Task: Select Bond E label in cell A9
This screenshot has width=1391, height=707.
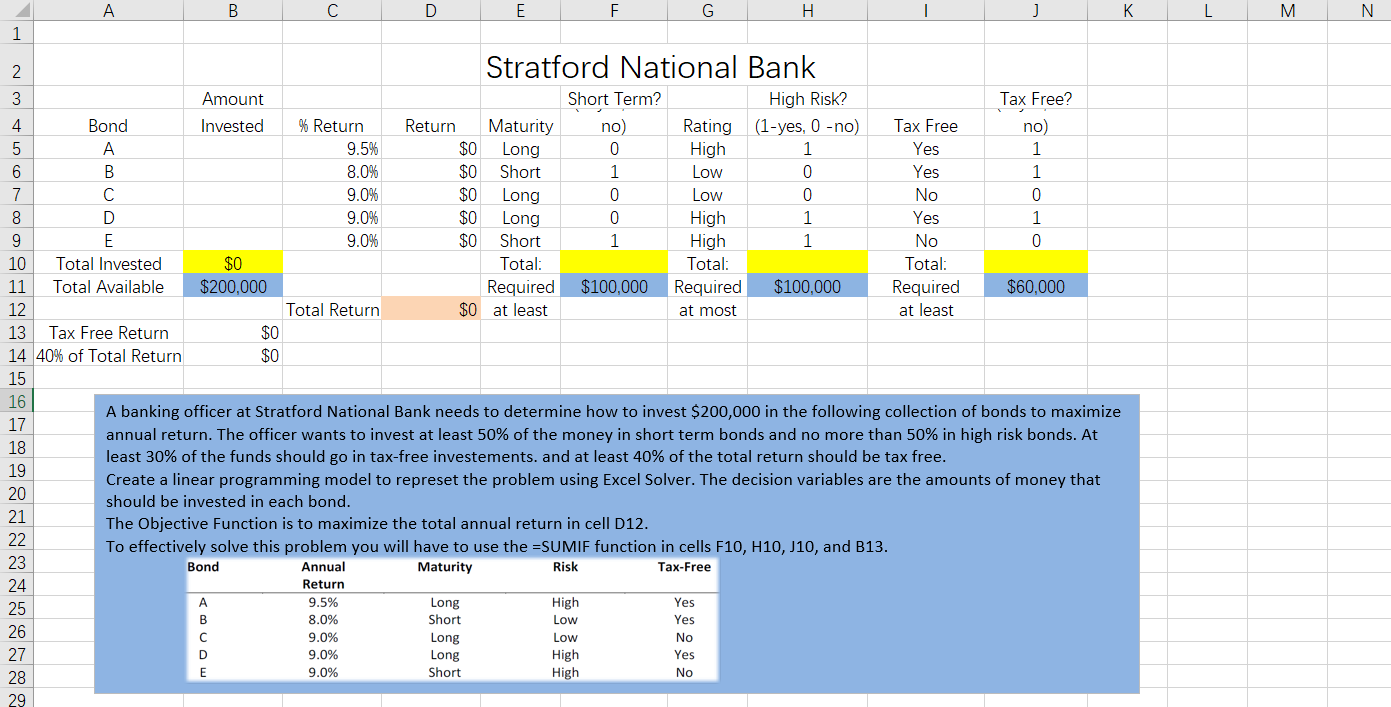Action: point(109,240)
